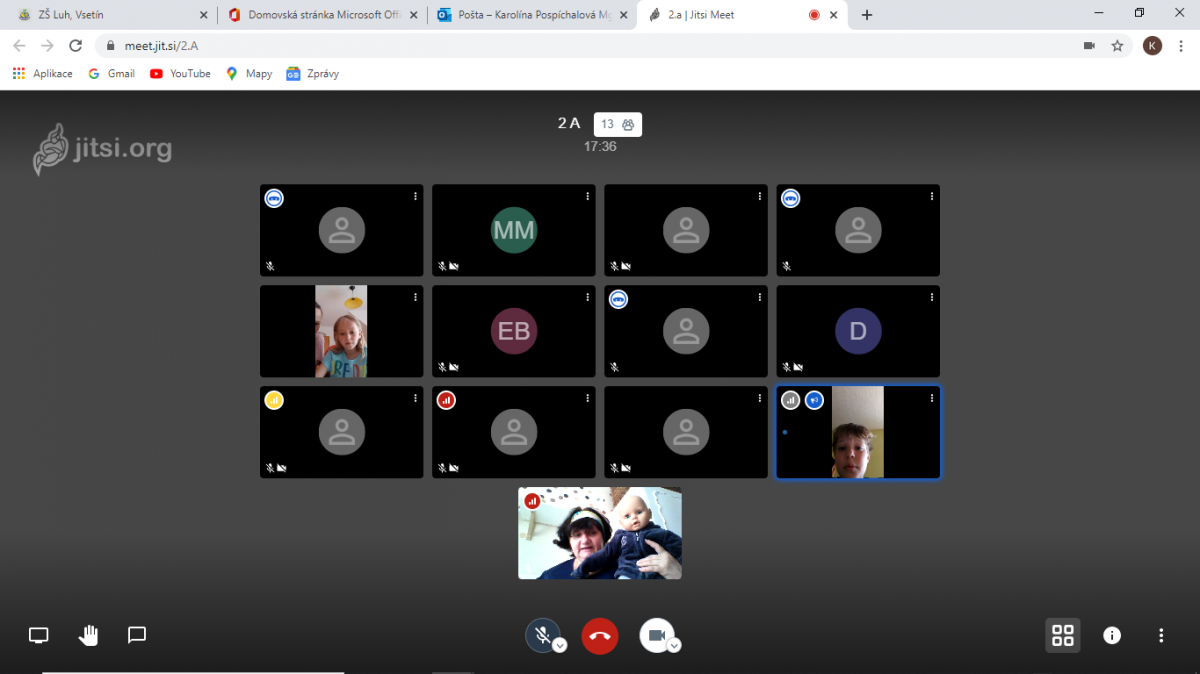Select the EB participant tile

tap(514, 331)
